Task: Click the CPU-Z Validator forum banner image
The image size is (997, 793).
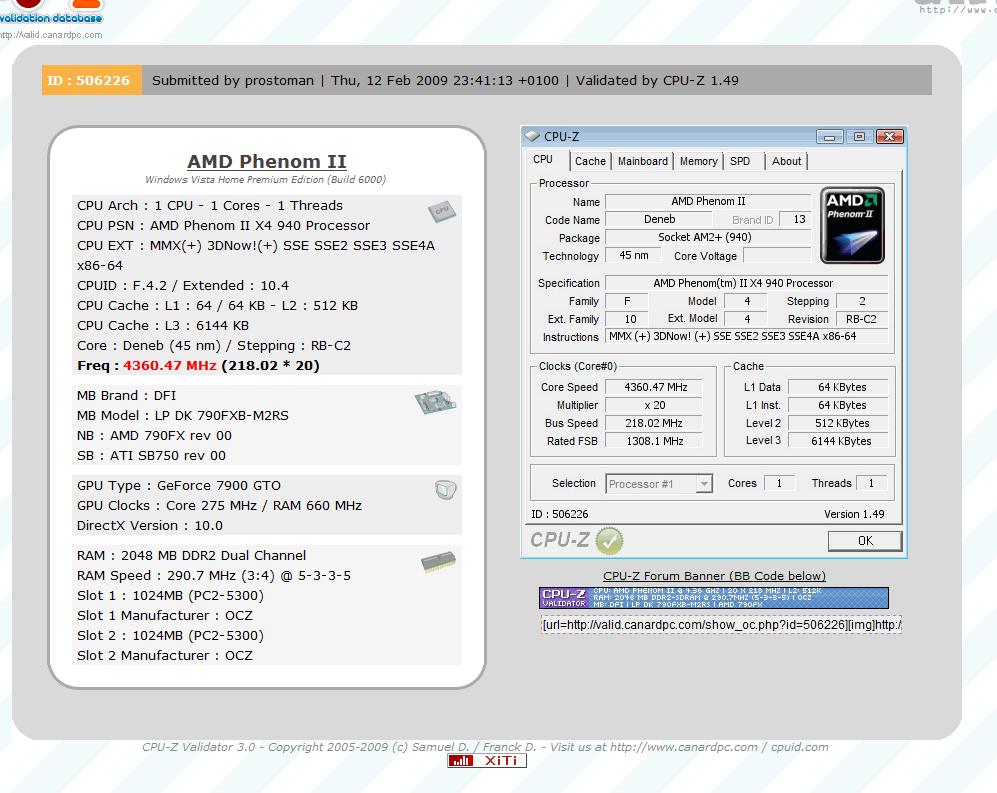Action: pos(713,598)
